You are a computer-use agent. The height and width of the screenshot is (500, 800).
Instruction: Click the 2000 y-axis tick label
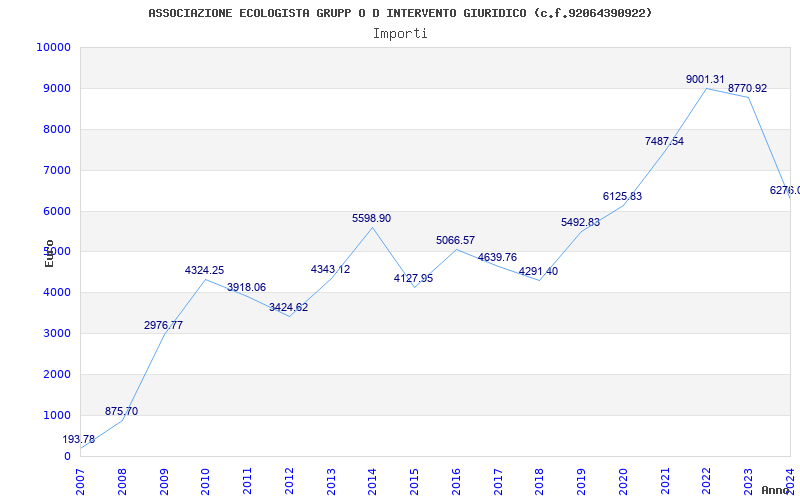pos(56,374)
